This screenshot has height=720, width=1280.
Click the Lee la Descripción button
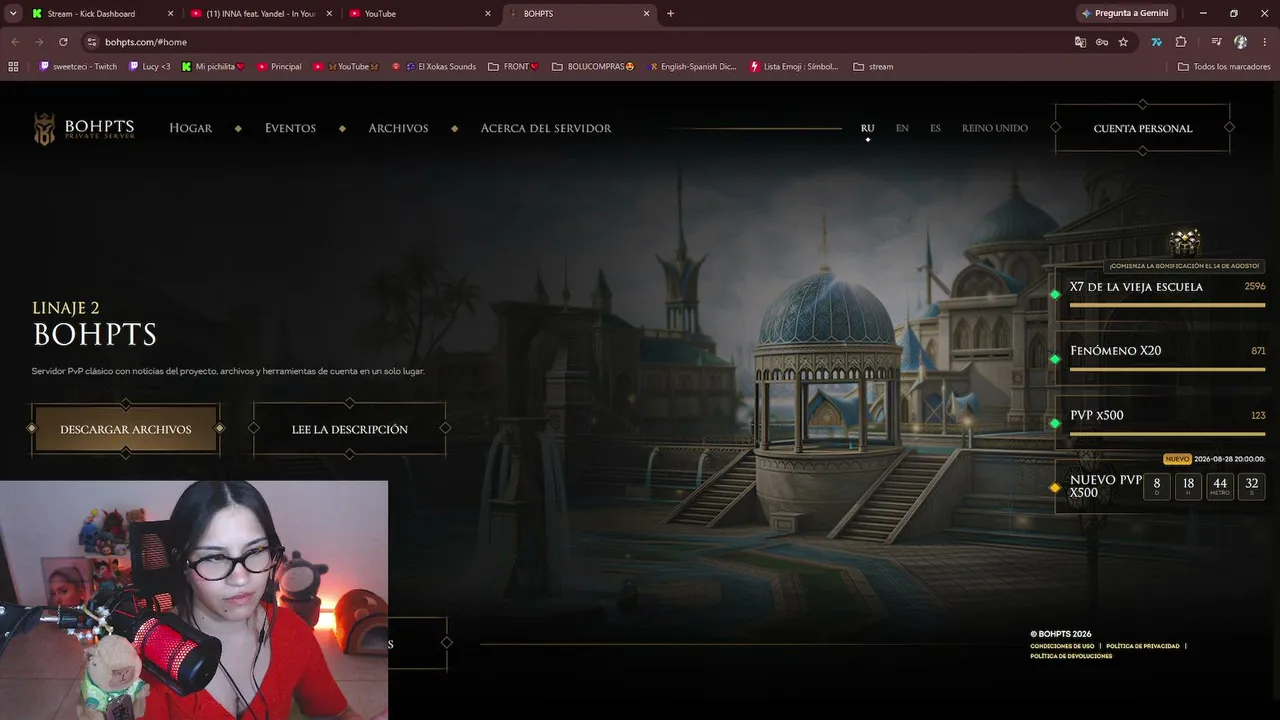350,429
